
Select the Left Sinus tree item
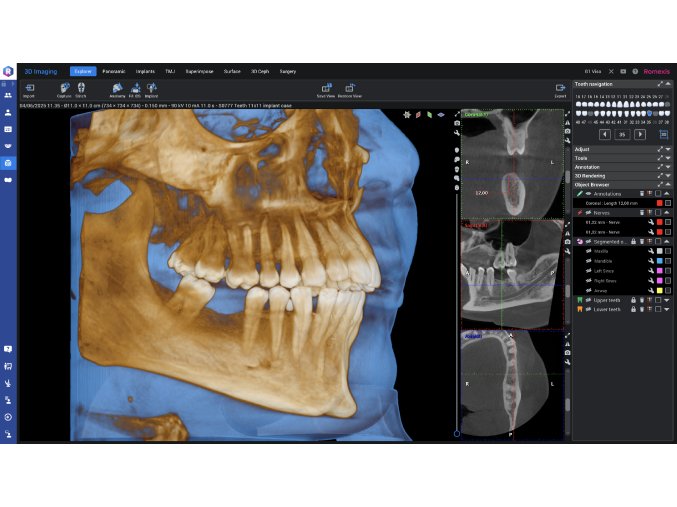coord(604,271)
